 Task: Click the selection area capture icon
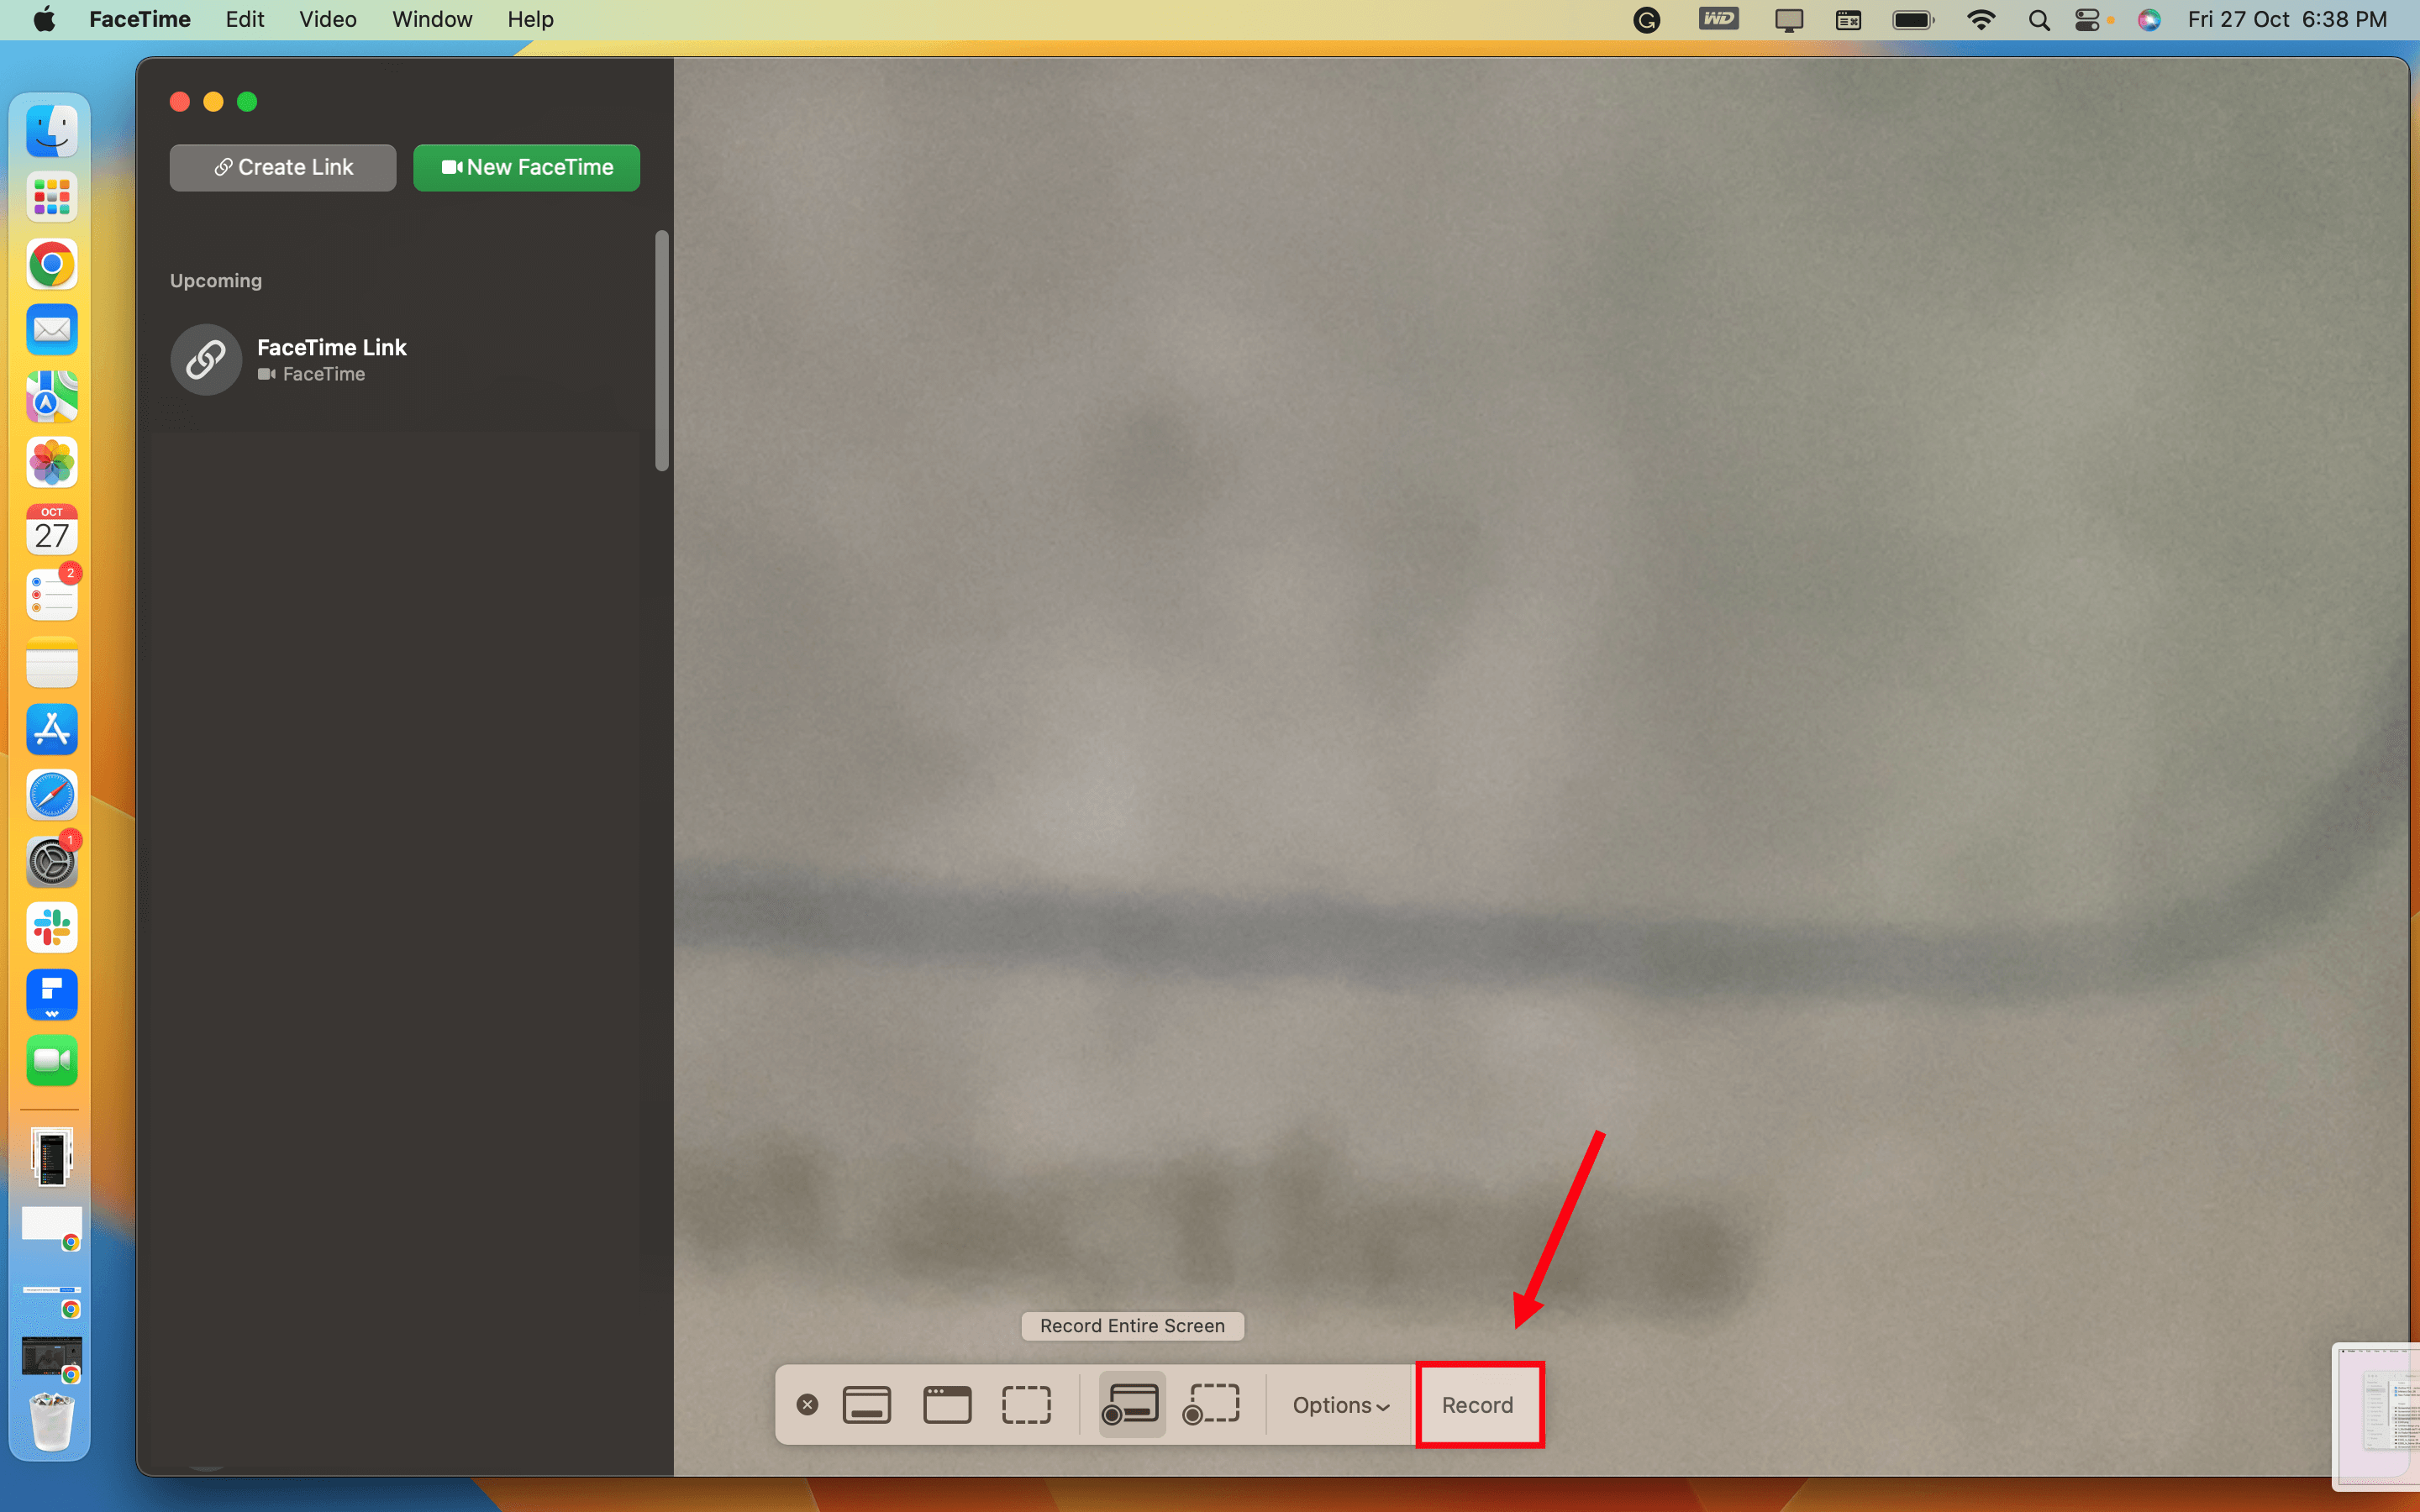pyautogui.click(x=1028, y=1404)
